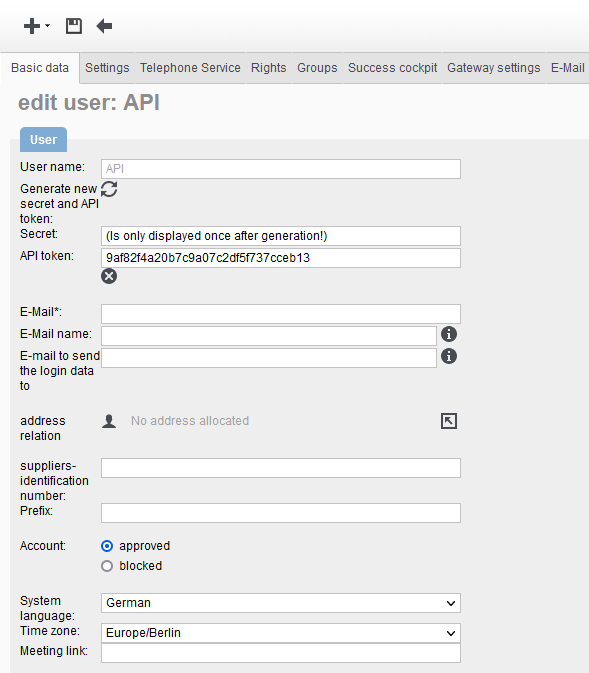Click into the Prefix text field

tap(281, 513)
